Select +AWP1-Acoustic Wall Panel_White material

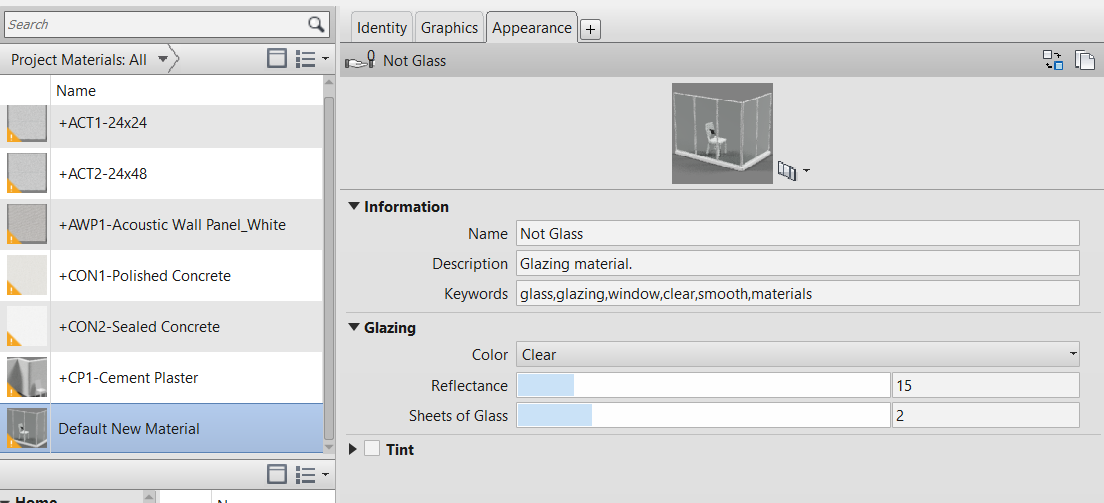click(x=172, y=225)
